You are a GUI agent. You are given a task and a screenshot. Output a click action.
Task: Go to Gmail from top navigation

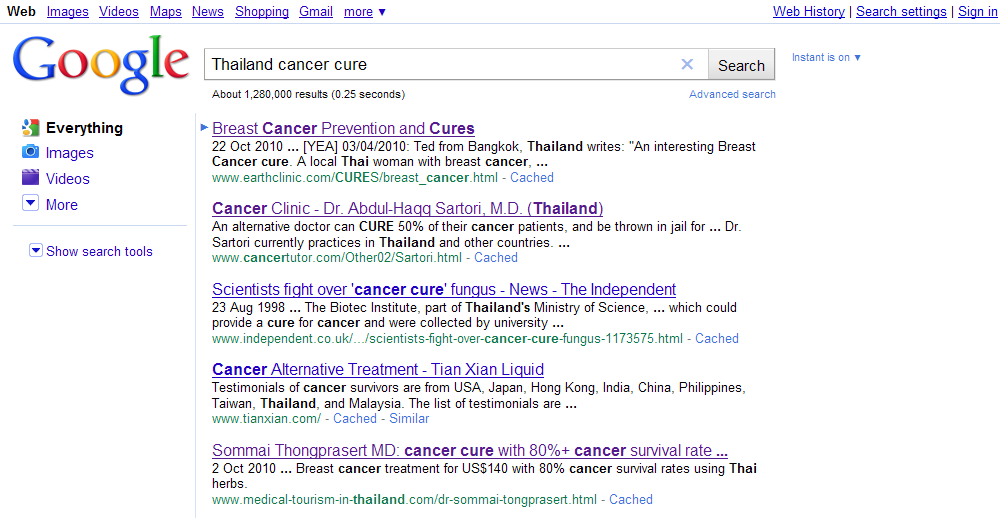[316, 12]
